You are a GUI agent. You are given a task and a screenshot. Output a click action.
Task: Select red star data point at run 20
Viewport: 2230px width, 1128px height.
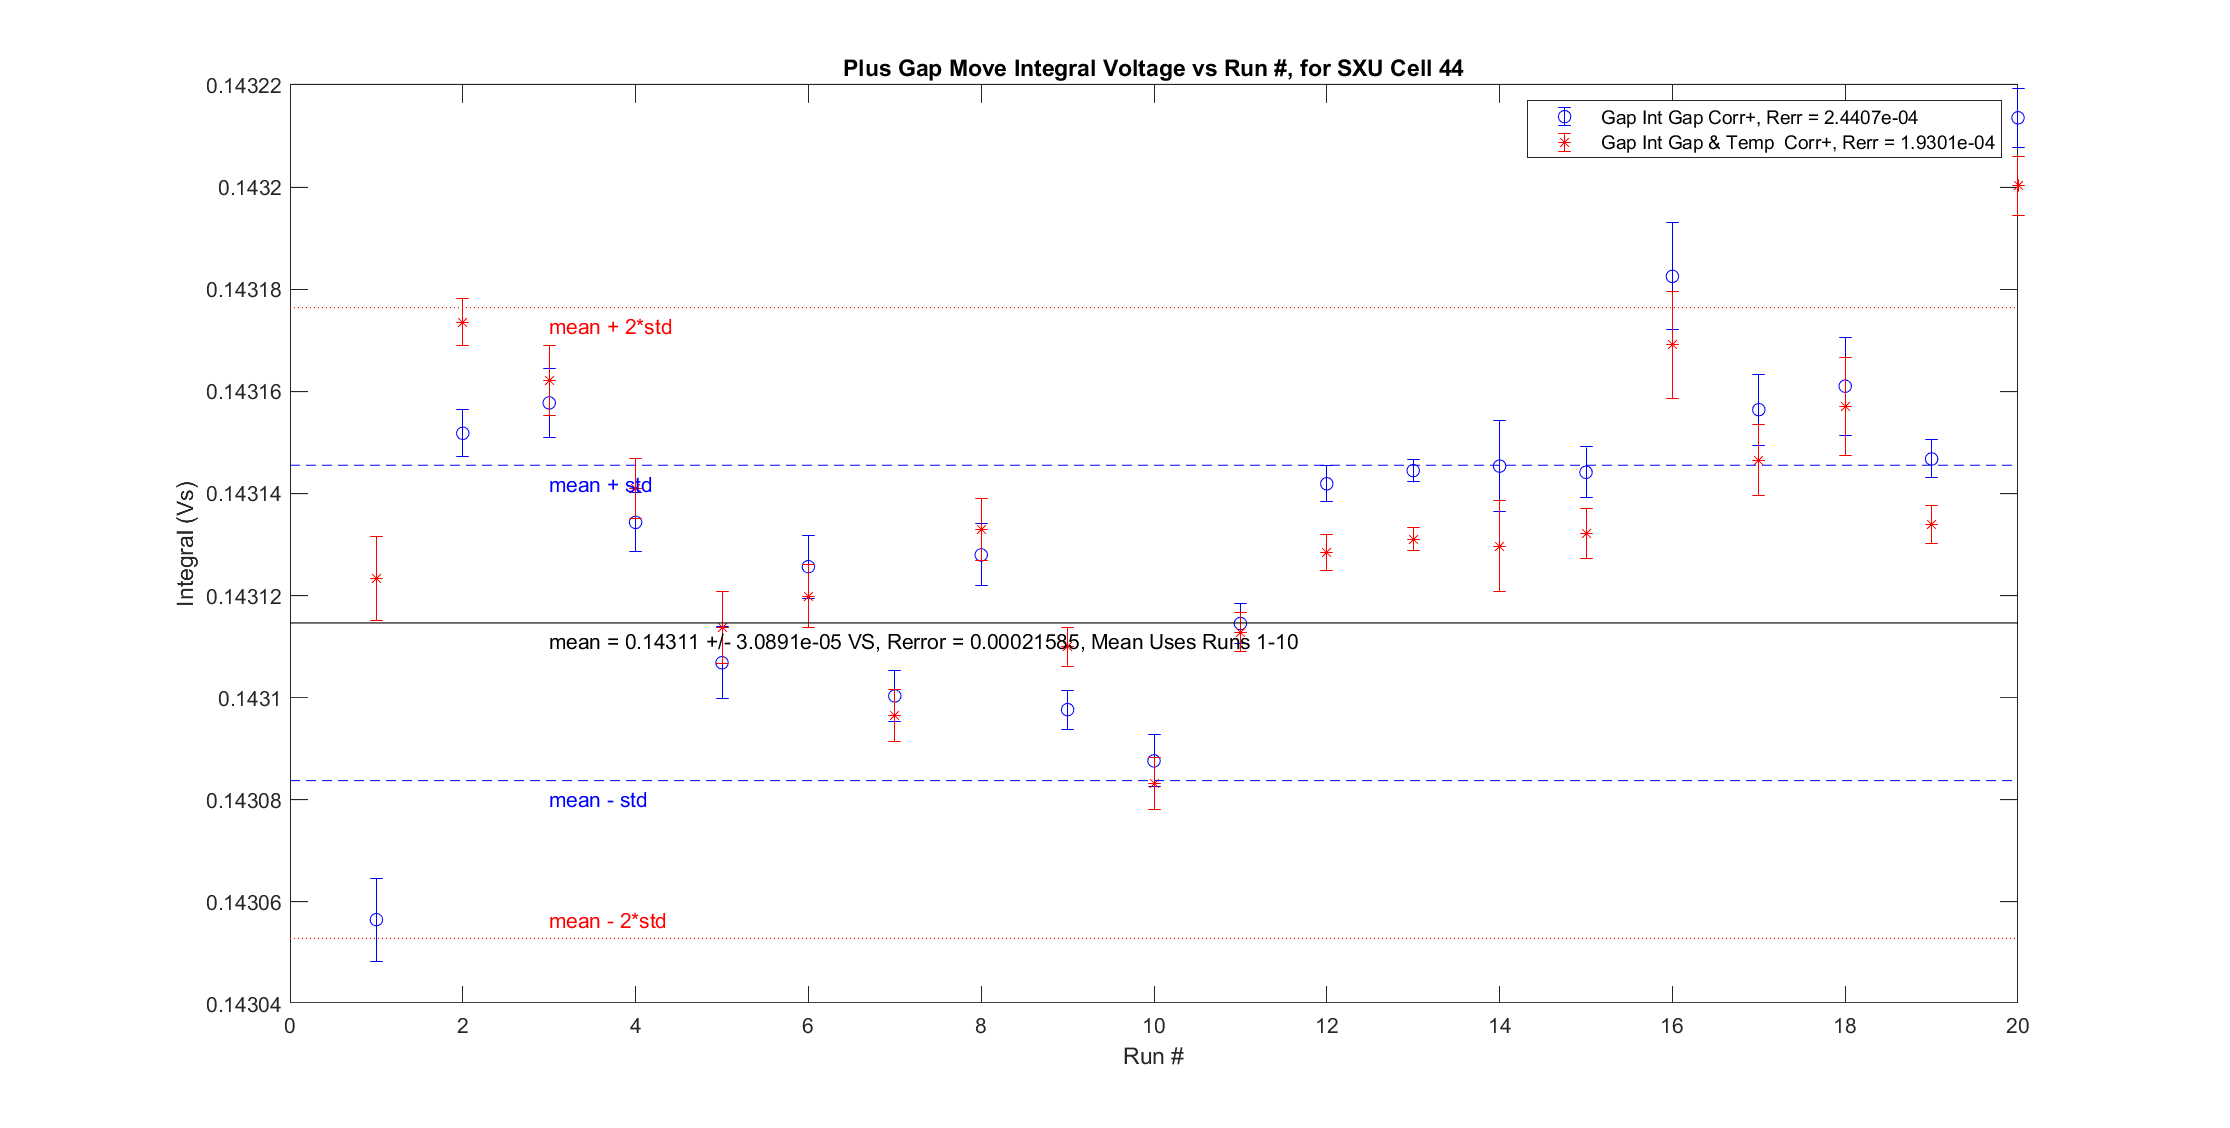point(2018,185)
